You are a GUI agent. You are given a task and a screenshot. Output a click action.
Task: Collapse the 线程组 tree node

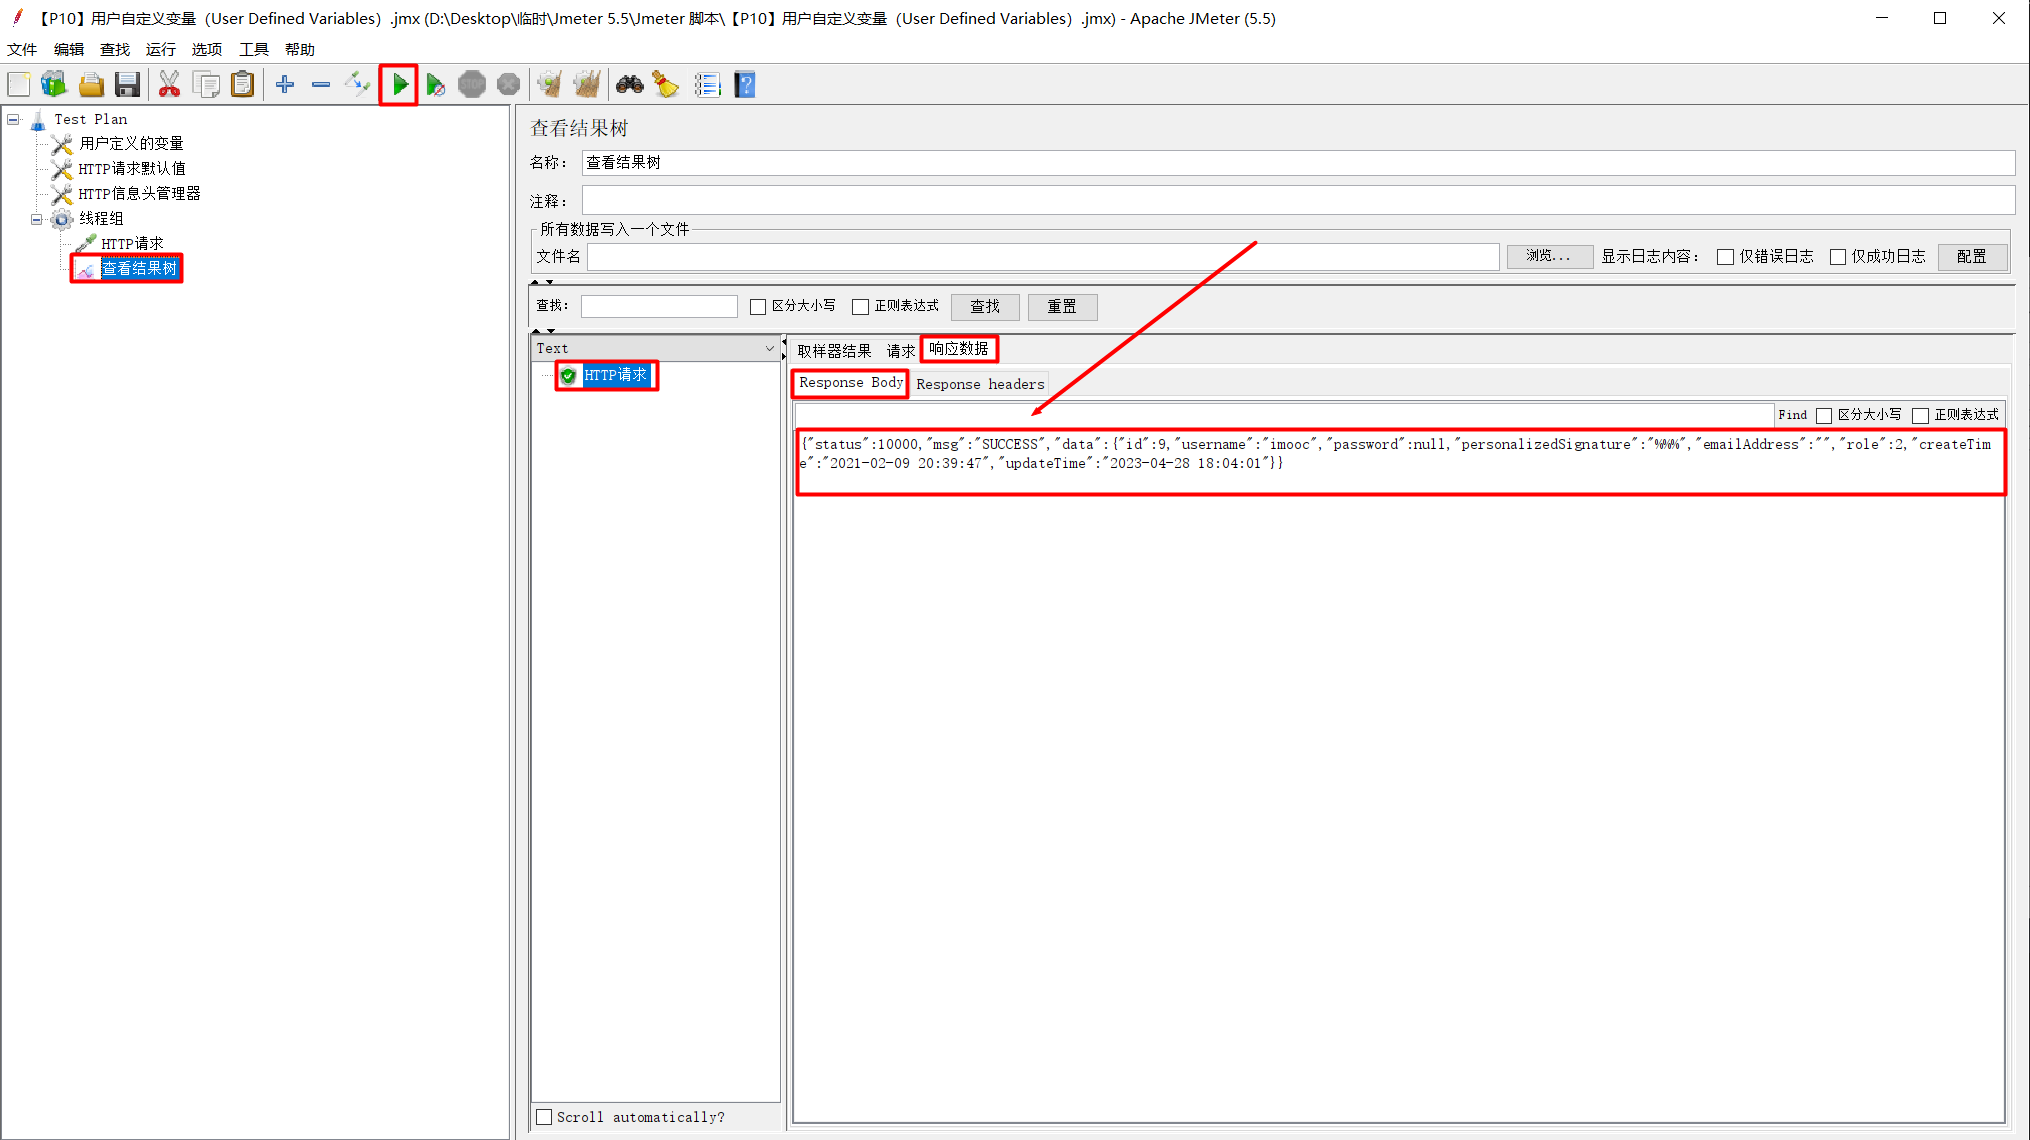[x=37, y=219]
